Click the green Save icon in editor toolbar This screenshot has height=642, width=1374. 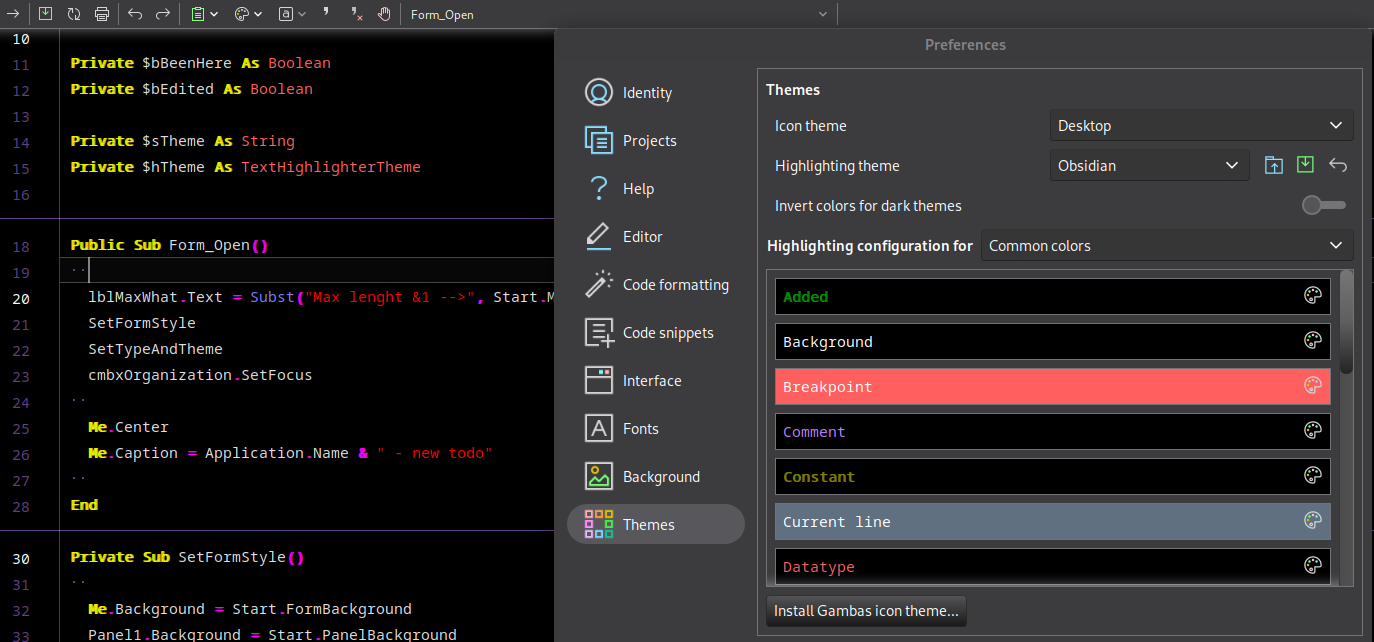coord(45,14)
